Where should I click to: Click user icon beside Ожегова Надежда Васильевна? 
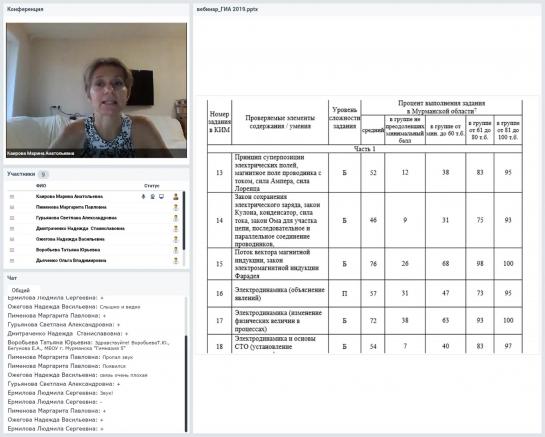[x=176, y=239]
